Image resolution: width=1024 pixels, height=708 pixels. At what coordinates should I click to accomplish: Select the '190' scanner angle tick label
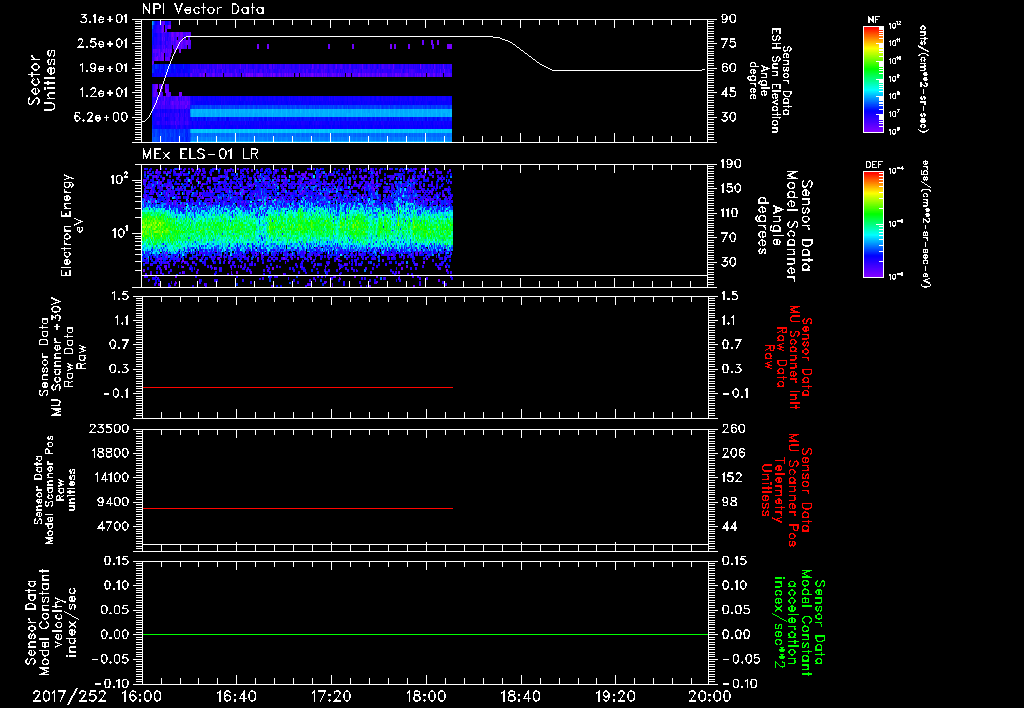[x=732, y=164]
